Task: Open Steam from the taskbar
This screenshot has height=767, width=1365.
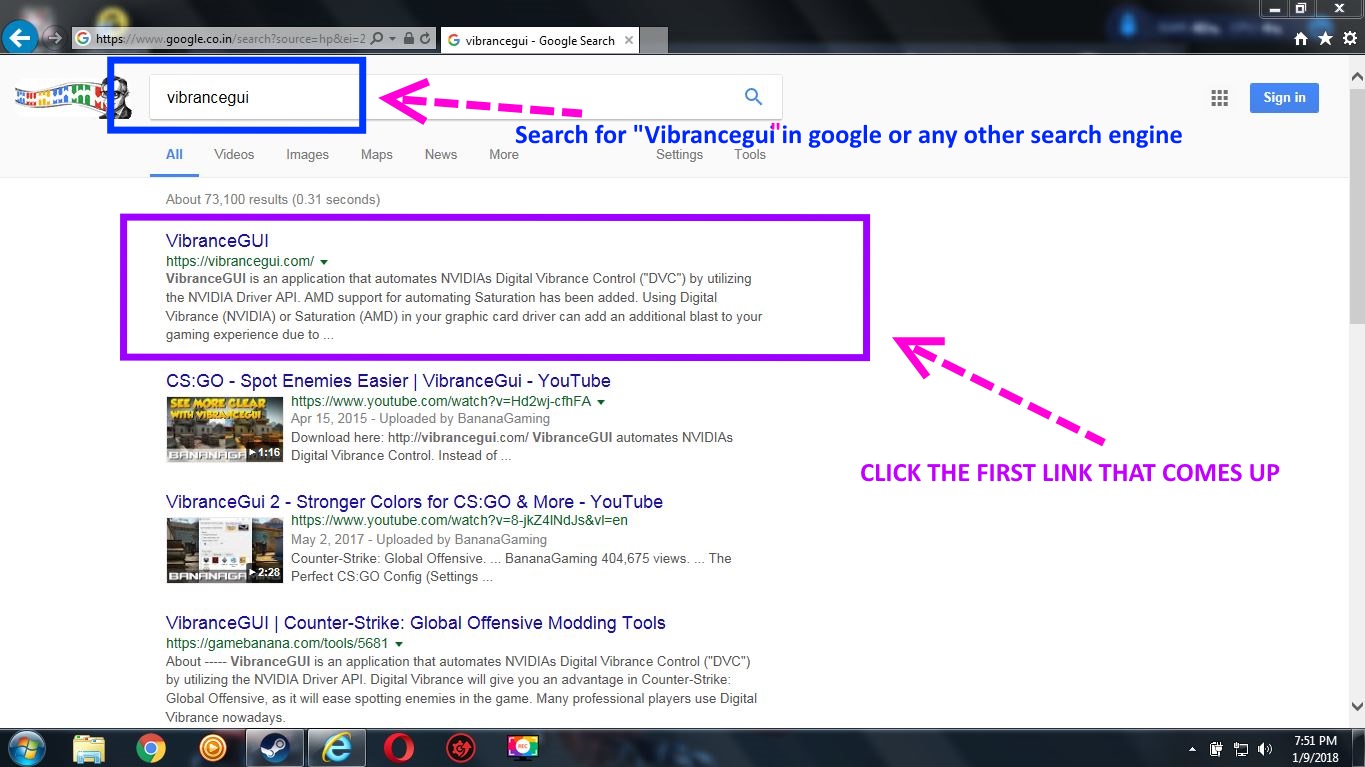Action: coord(274,747)
